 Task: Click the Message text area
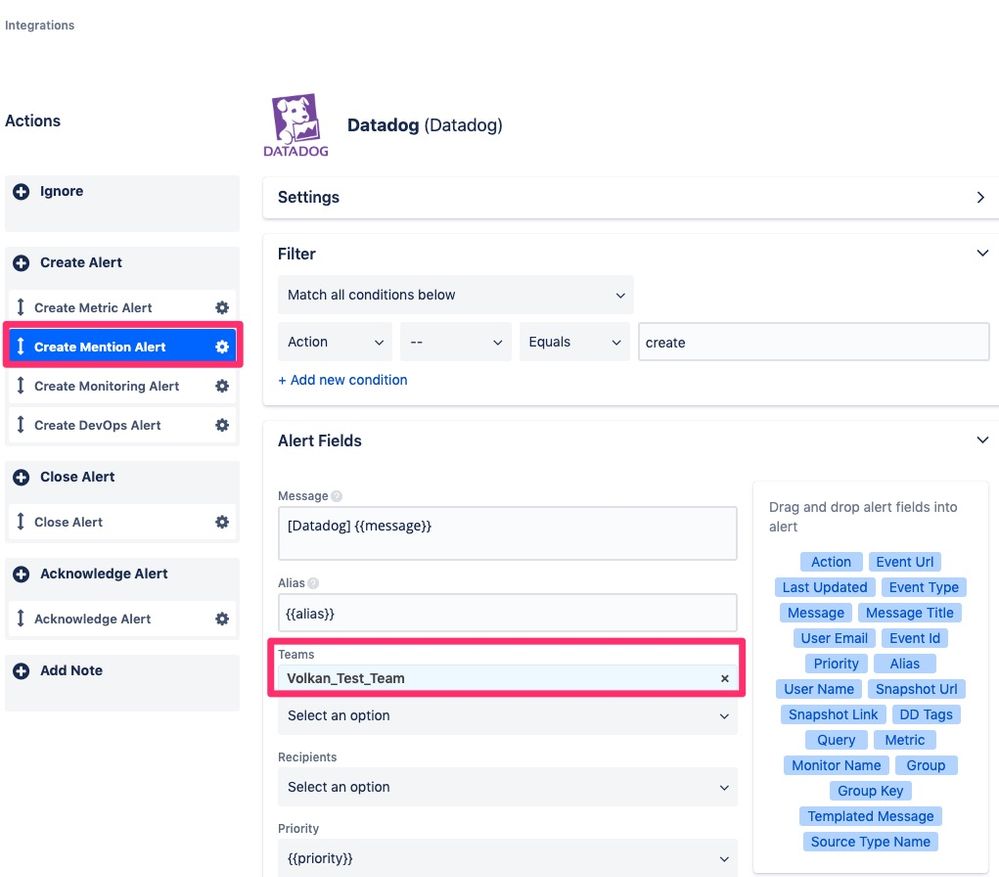[508, 533]
